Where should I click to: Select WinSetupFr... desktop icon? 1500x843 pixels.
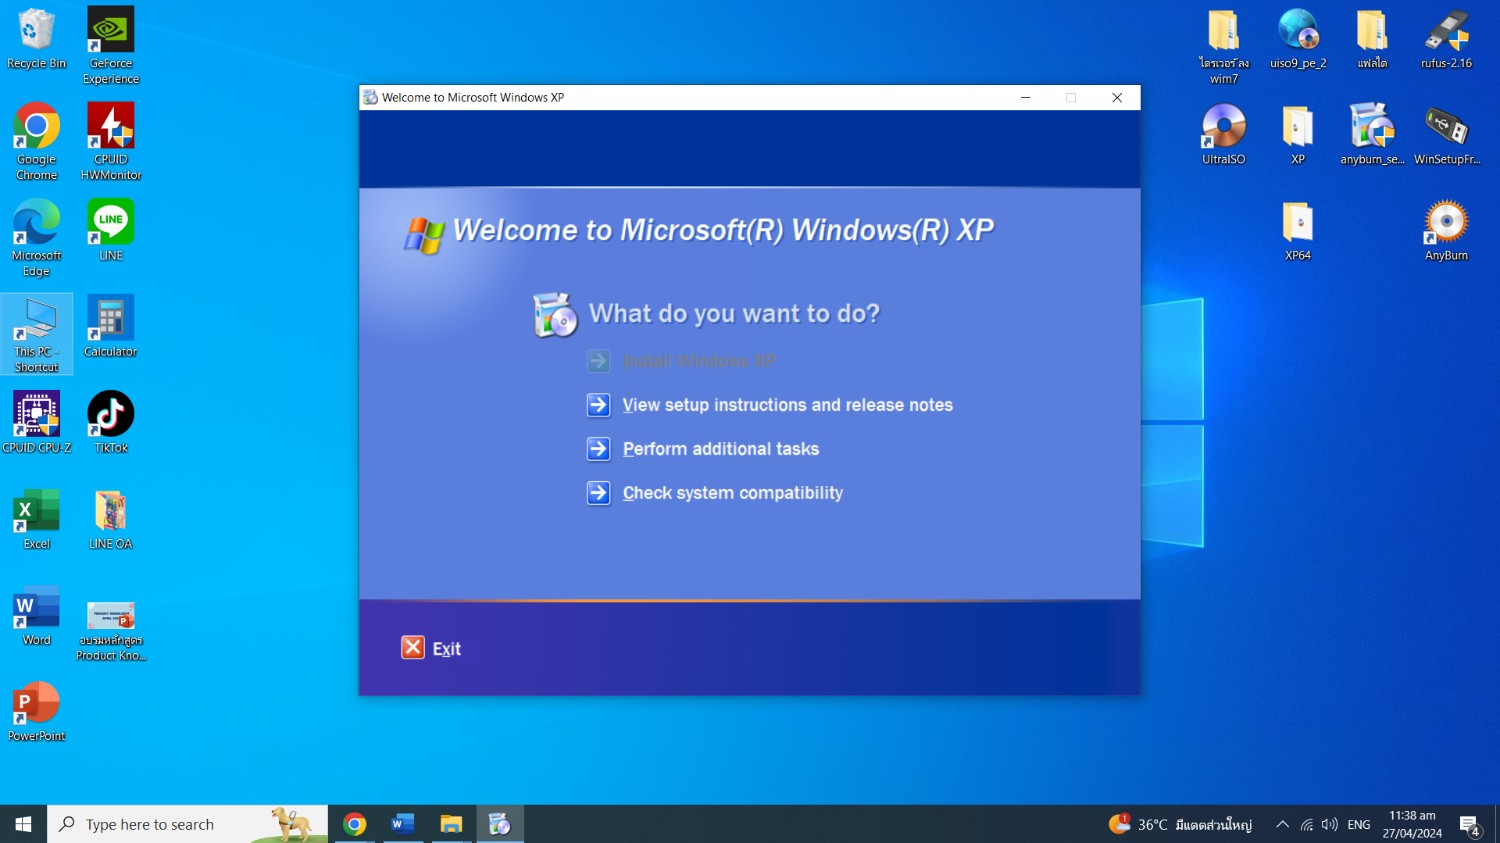tap(1446, 135)
